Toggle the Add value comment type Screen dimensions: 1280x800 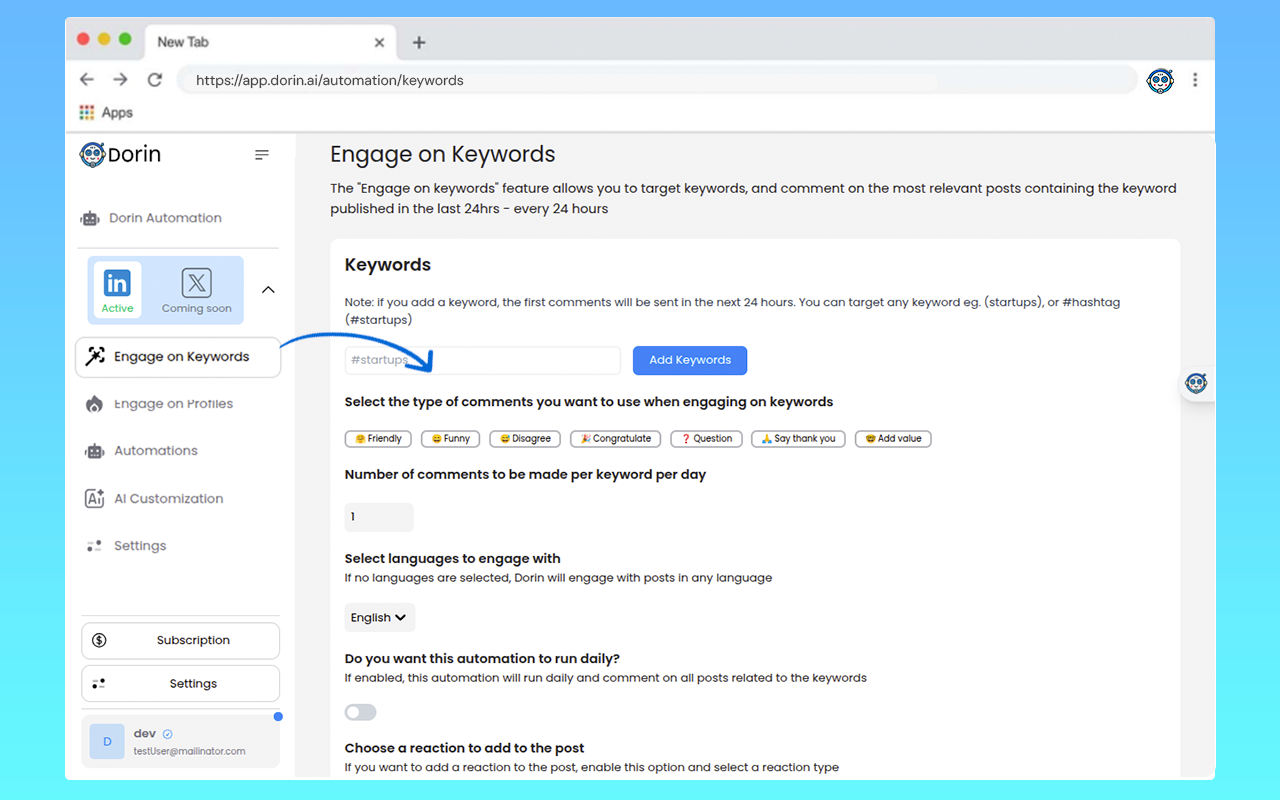click(x=893, y=438)
